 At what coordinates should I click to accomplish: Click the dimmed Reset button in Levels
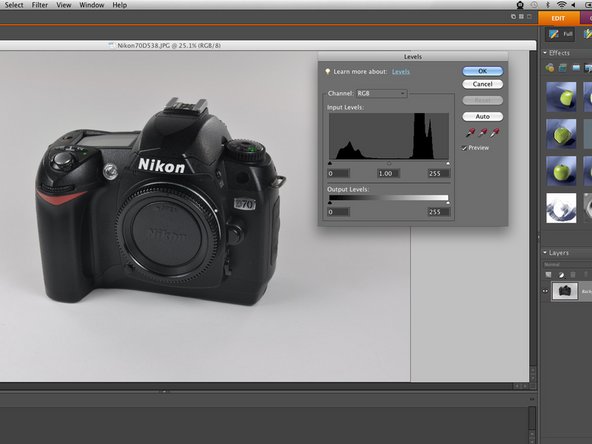[x=483, y=100]
